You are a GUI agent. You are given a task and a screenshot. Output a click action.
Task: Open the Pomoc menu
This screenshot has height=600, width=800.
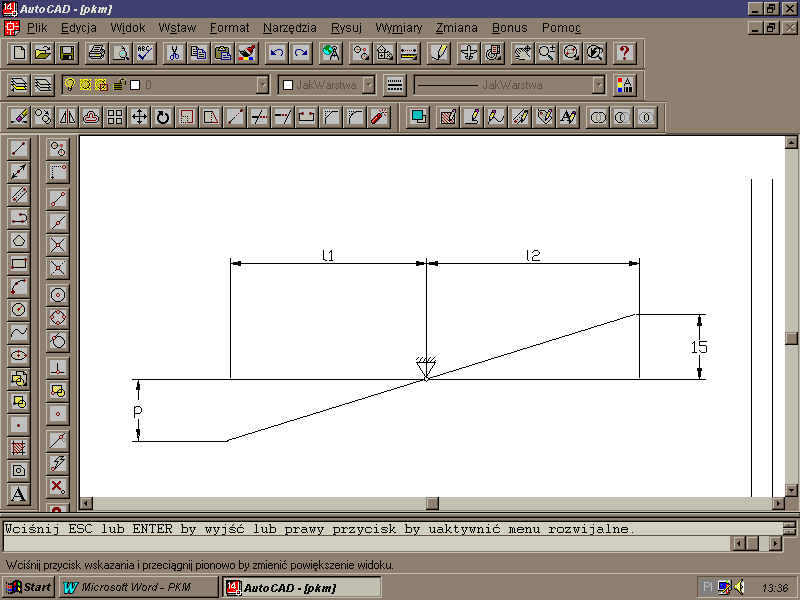tap(561, 28)
